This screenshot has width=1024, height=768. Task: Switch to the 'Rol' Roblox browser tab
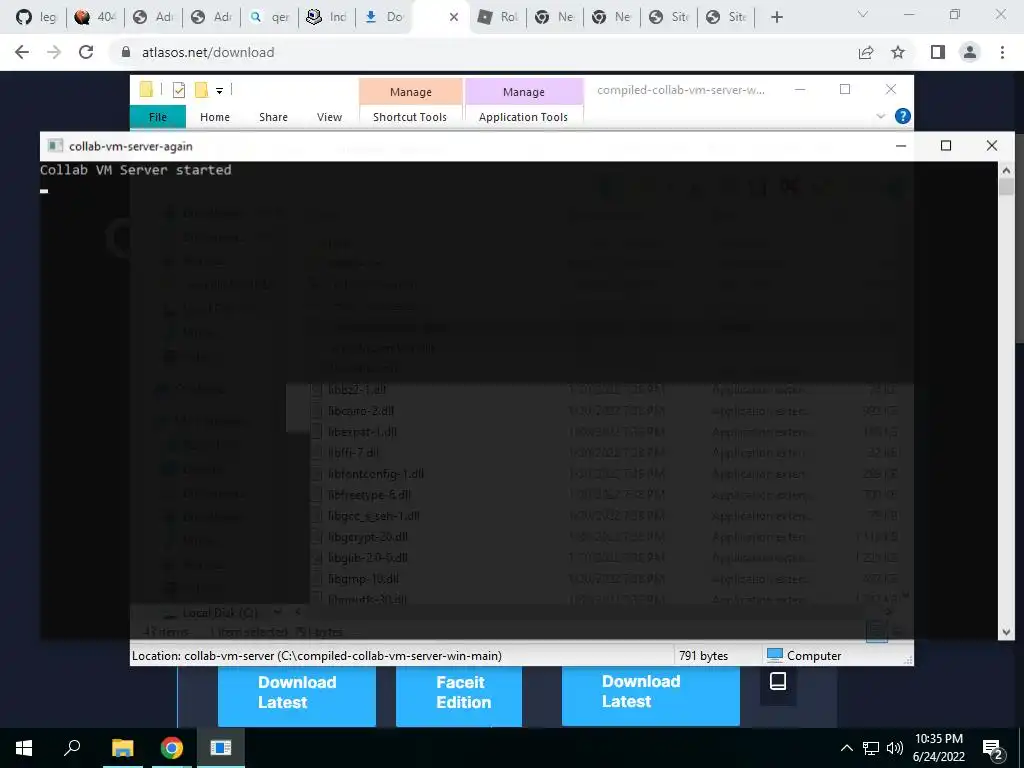pos(497,17)
